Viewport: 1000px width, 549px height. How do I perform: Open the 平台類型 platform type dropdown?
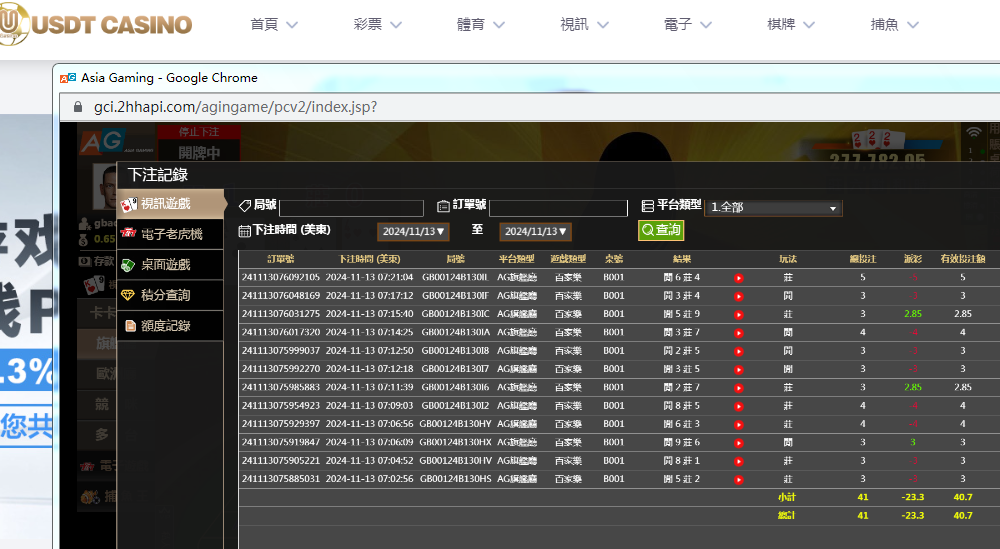coord(773,208)
